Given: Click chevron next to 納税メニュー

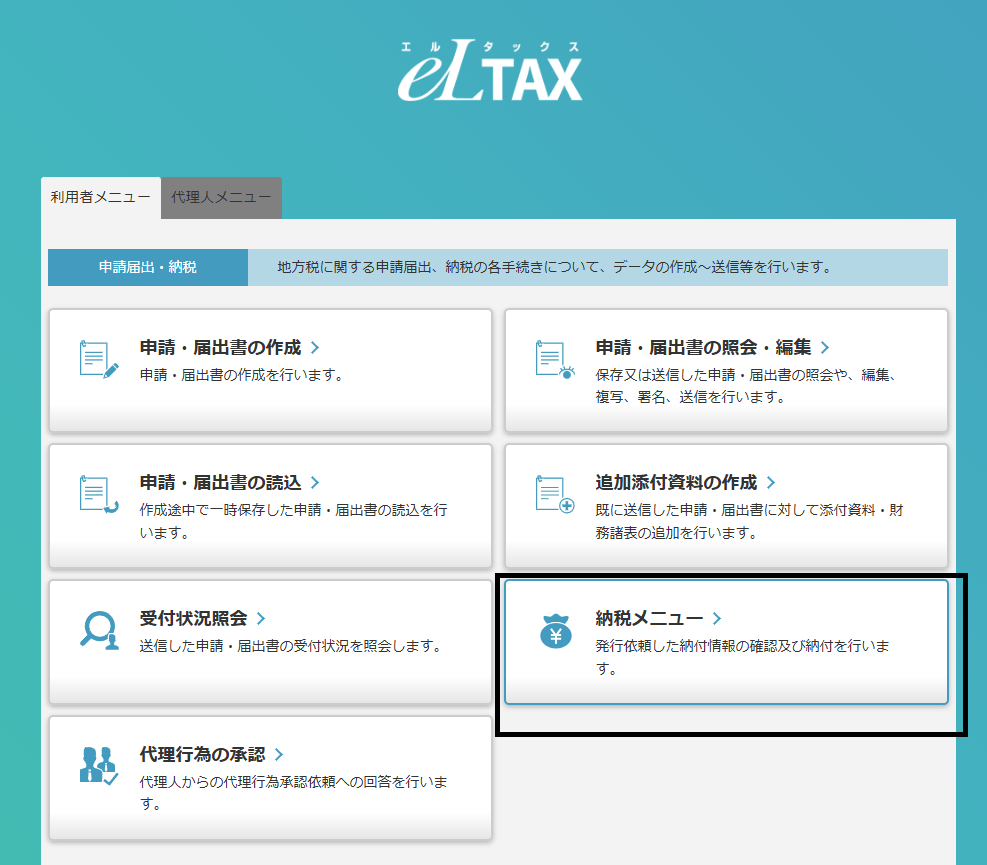Looking at the screenshot, I should 717,619.
